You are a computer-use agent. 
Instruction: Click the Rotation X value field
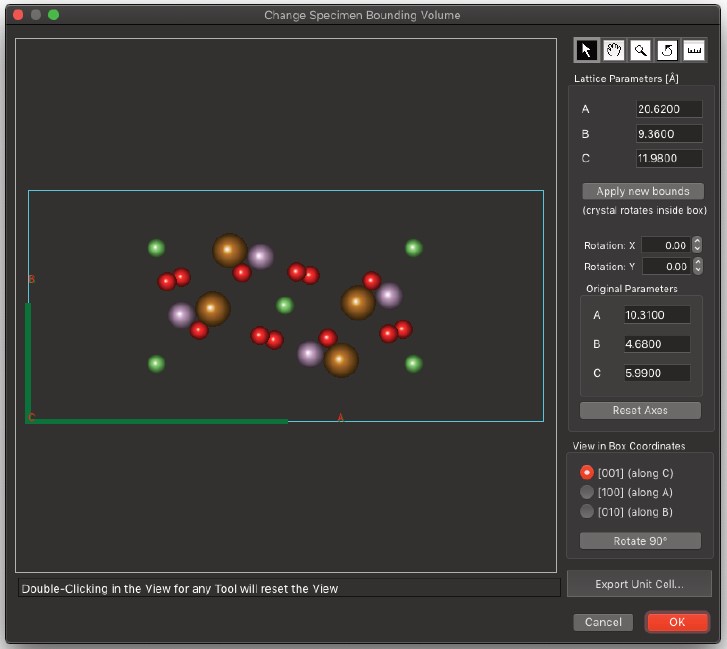tap(665, 245)
